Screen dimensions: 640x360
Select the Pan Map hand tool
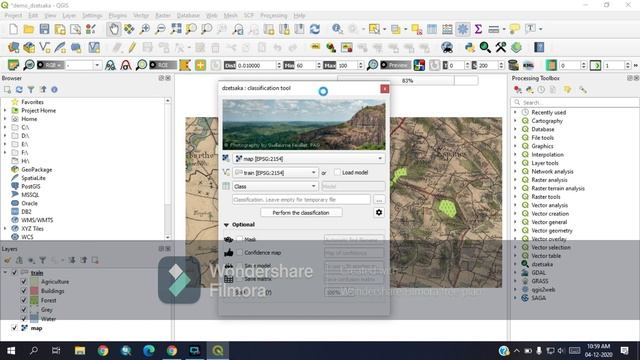(114, 29)
